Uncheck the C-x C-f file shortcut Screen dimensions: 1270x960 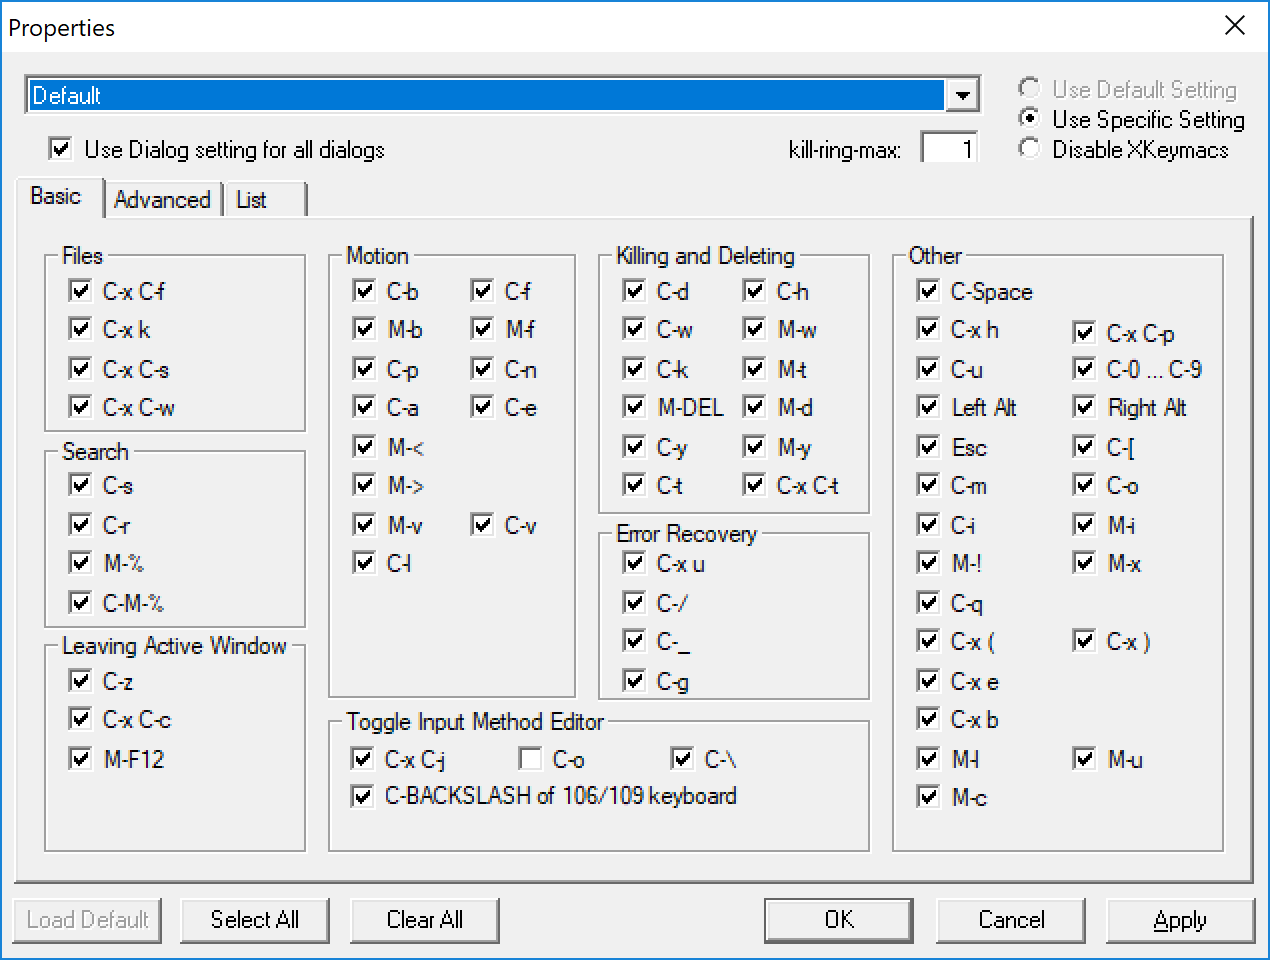[81, 291]
